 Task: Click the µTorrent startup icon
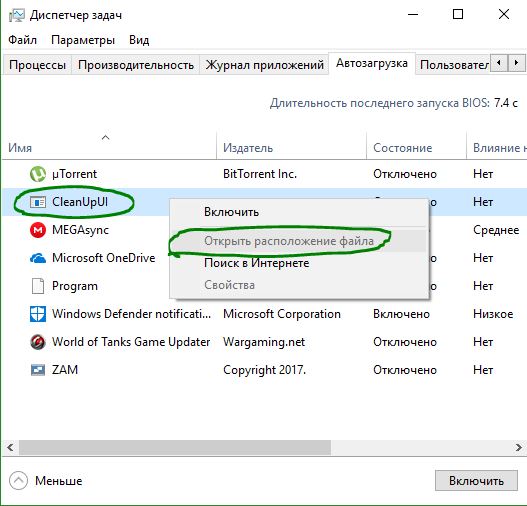38,174
